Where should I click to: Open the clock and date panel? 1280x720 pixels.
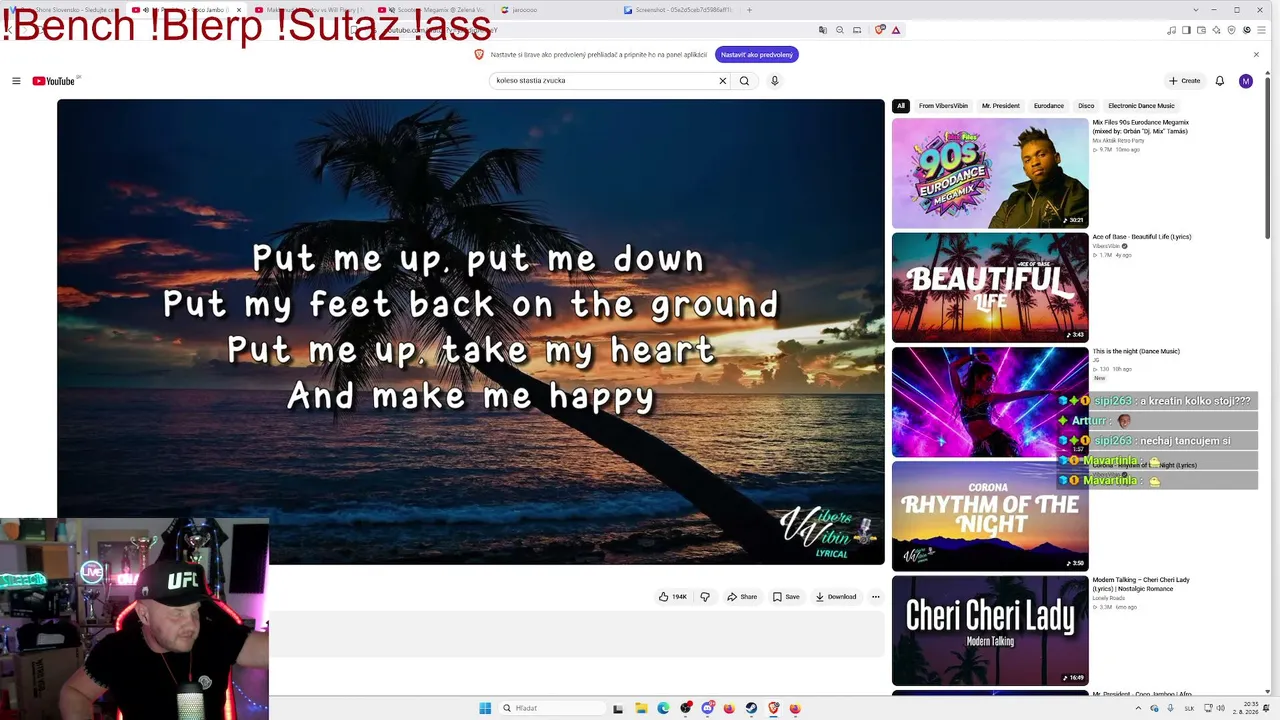1245,708
